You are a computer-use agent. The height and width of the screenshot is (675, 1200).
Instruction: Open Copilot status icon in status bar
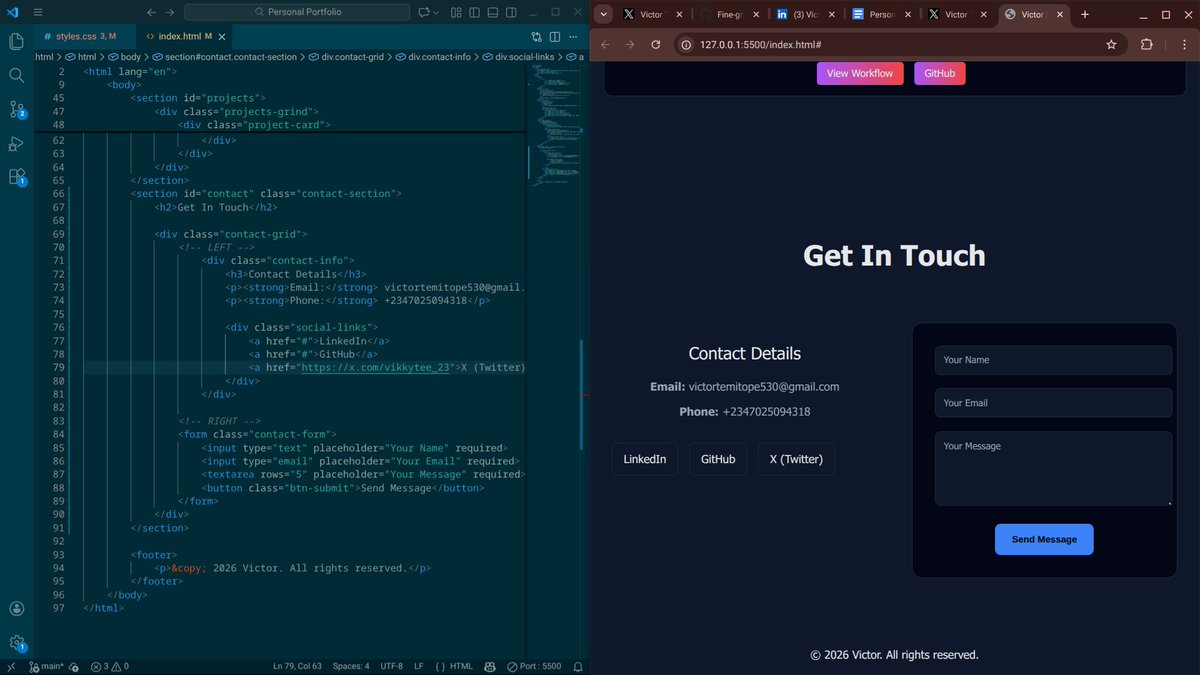pyautogui.click(x=490, y=666)
